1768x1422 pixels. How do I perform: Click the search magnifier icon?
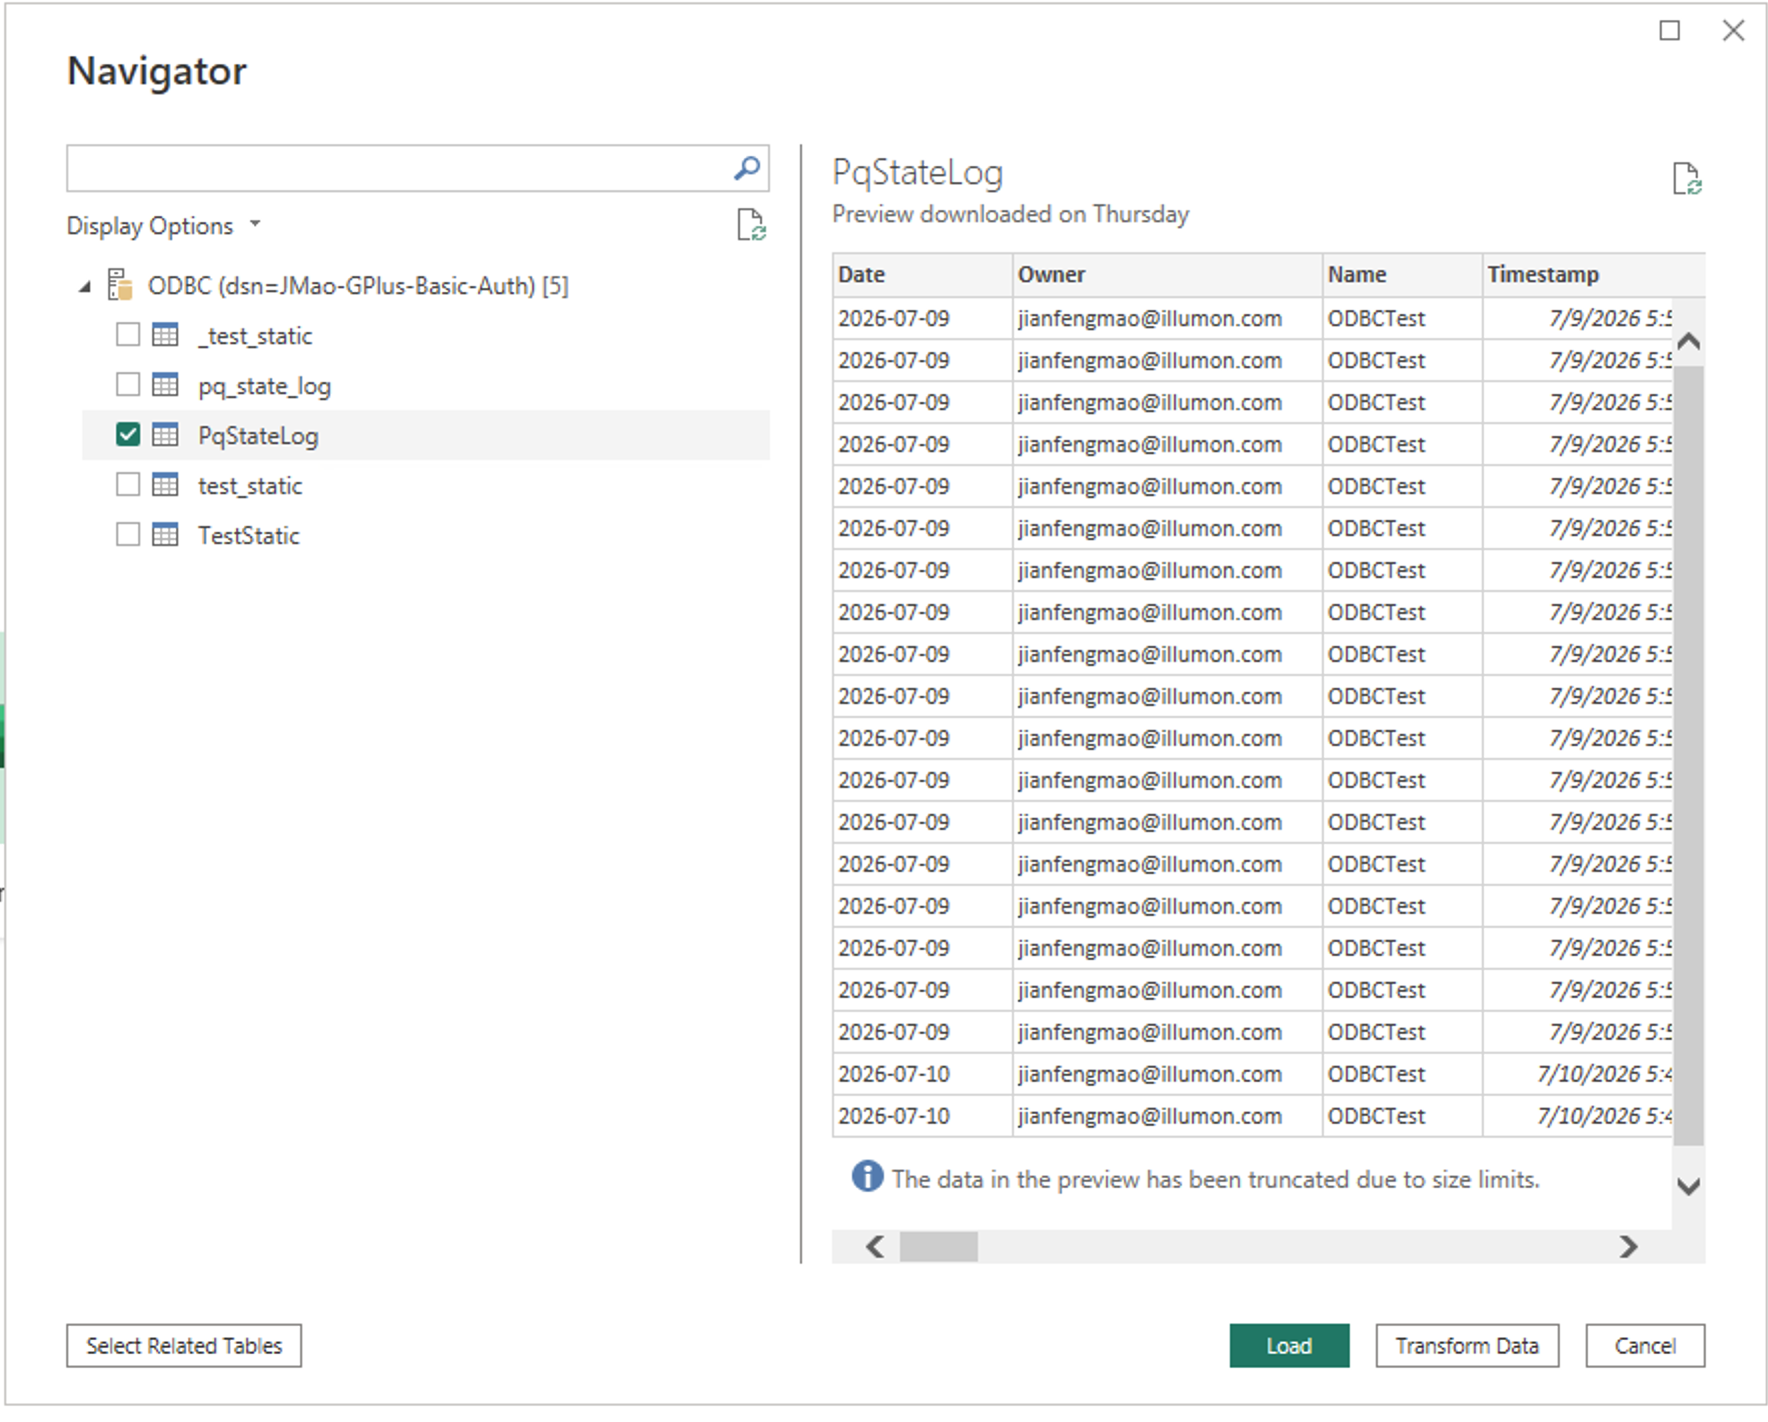[x=746, y=168]
